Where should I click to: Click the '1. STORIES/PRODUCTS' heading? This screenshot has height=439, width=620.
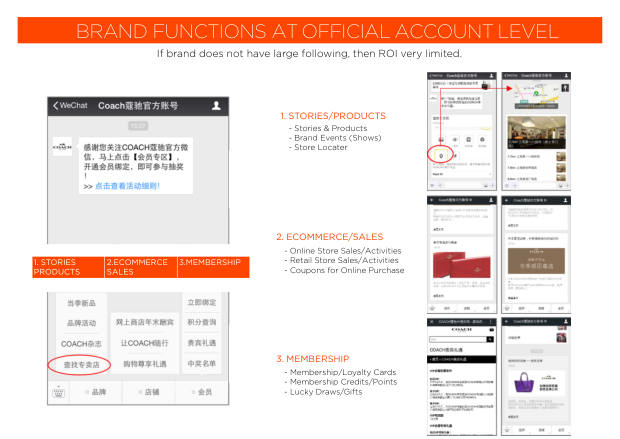pos(333,116)
